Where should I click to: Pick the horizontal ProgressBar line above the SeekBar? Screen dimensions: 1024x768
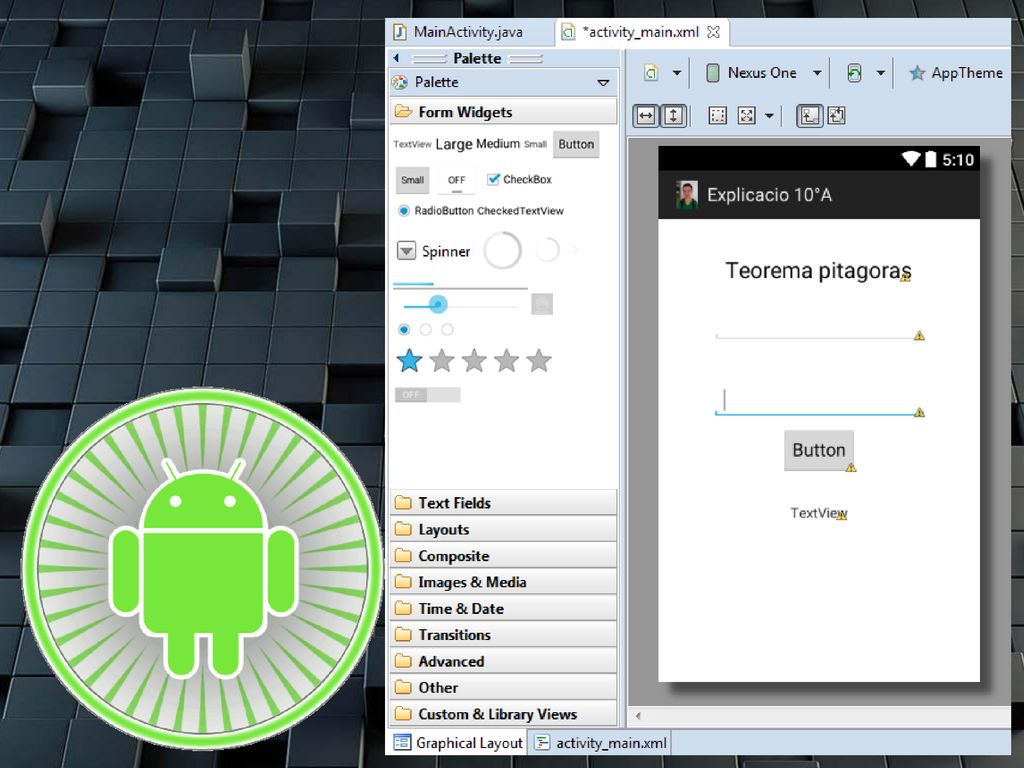(460, 285)
